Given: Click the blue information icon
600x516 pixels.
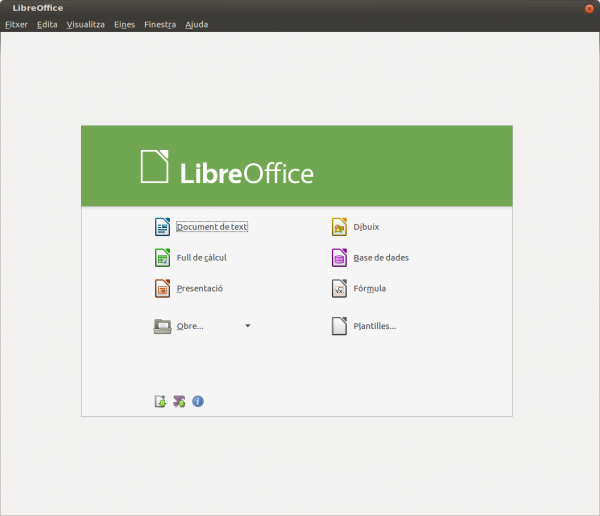Looking at the screenshot, I should [x=198, y=402].
